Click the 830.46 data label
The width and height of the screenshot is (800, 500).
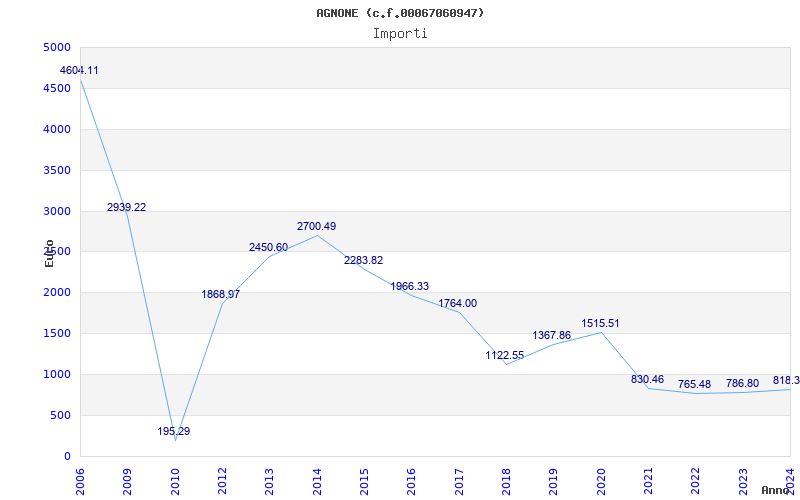(x=647, y=379)
